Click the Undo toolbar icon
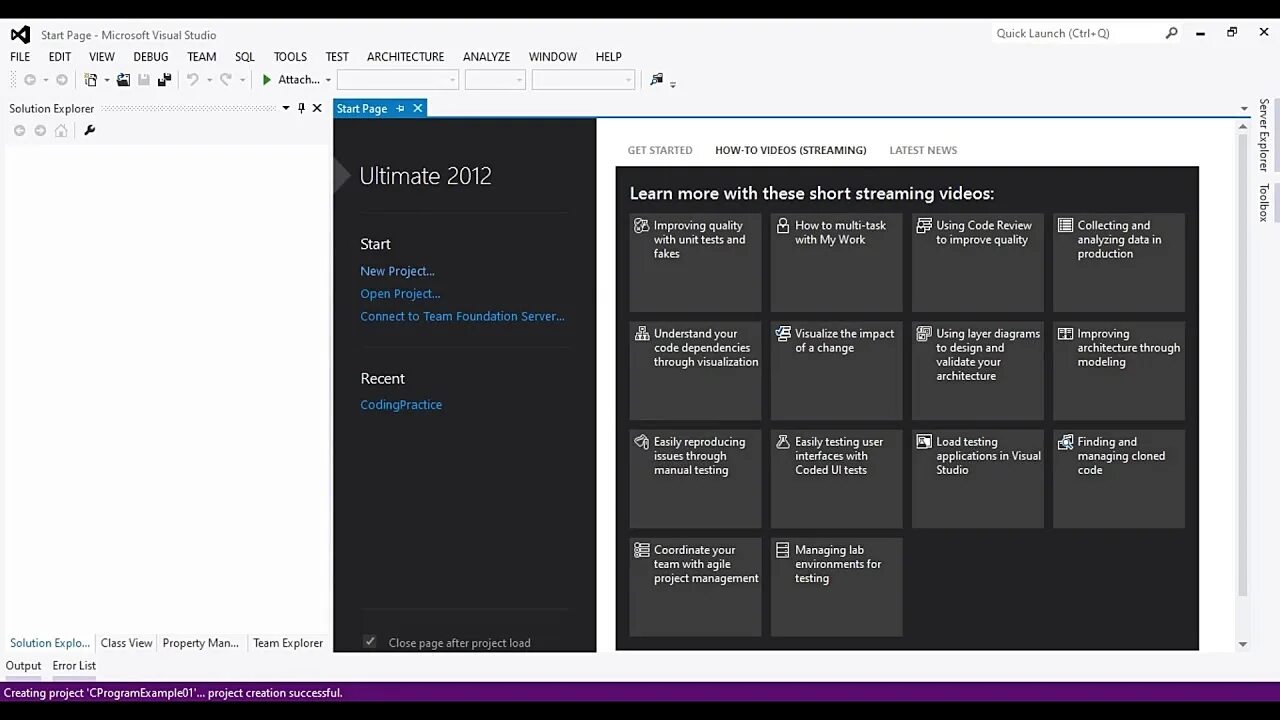1280x720 pixels. 193,80
